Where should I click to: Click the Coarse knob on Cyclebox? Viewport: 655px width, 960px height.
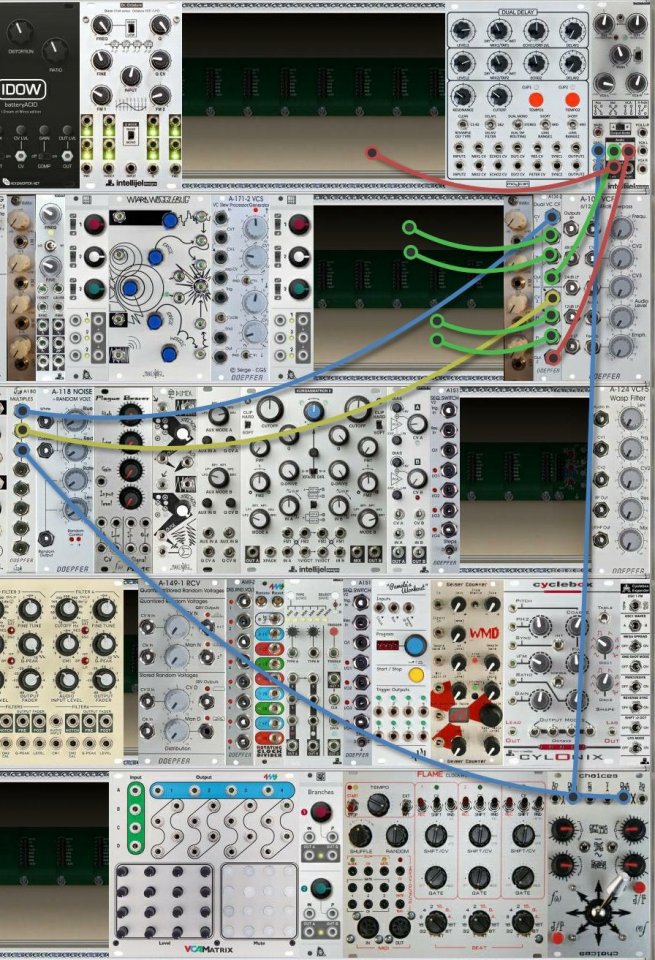click(575, 626)
